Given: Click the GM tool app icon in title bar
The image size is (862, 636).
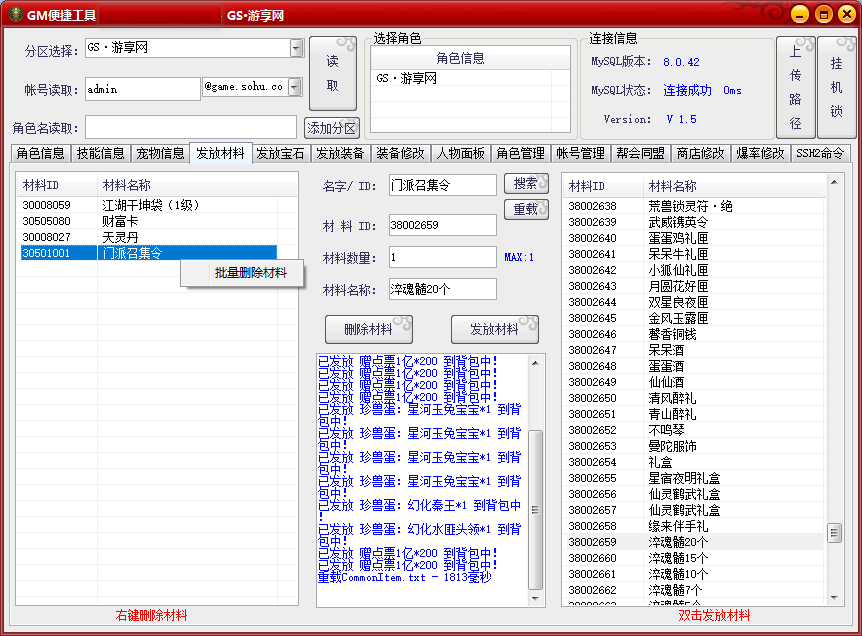Looking at the screenshot, I should click(x=15, y=14).
